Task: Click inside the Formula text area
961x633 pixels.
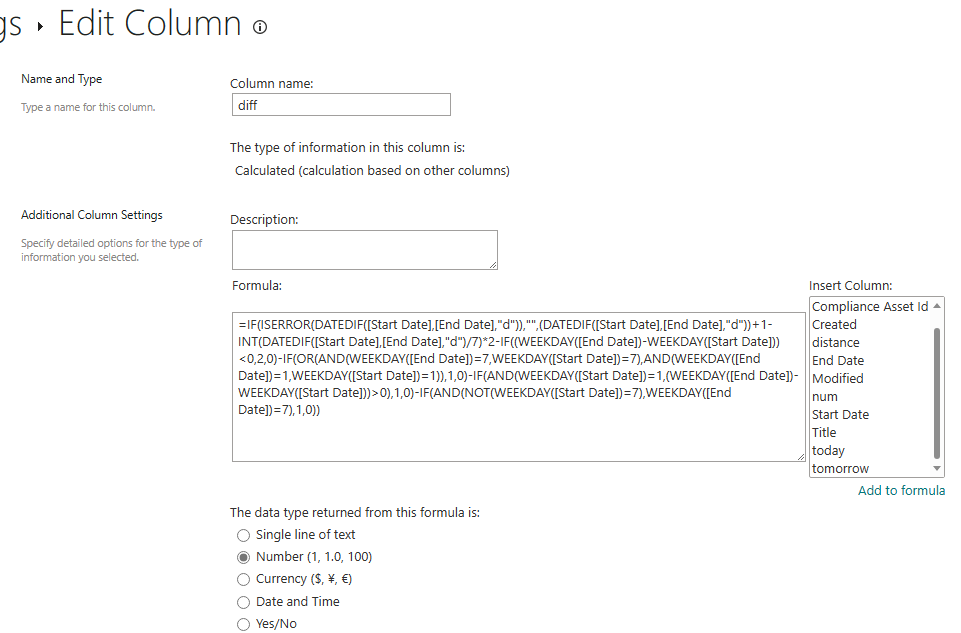Action: (518, 387)
